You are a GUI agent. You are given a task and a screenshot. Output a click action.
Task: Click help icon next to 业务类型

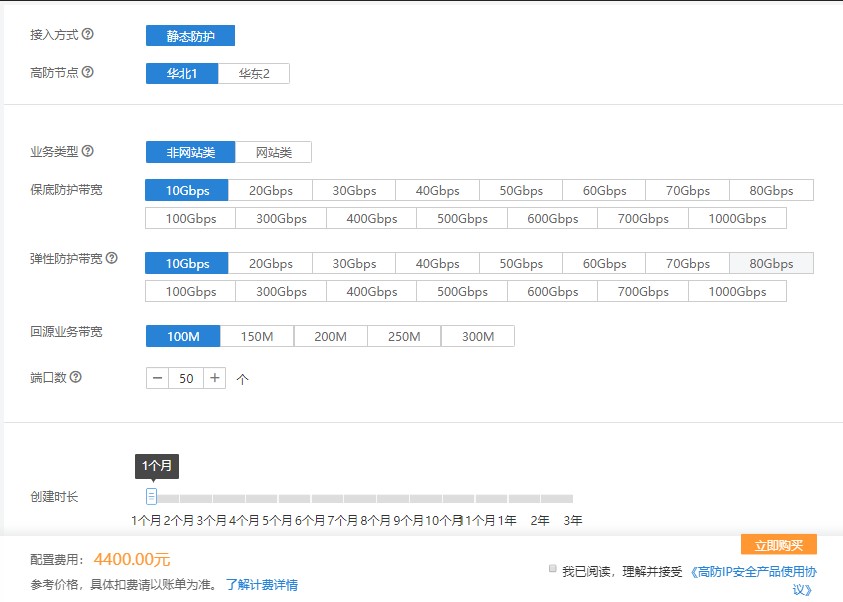(x=88, y=152)
